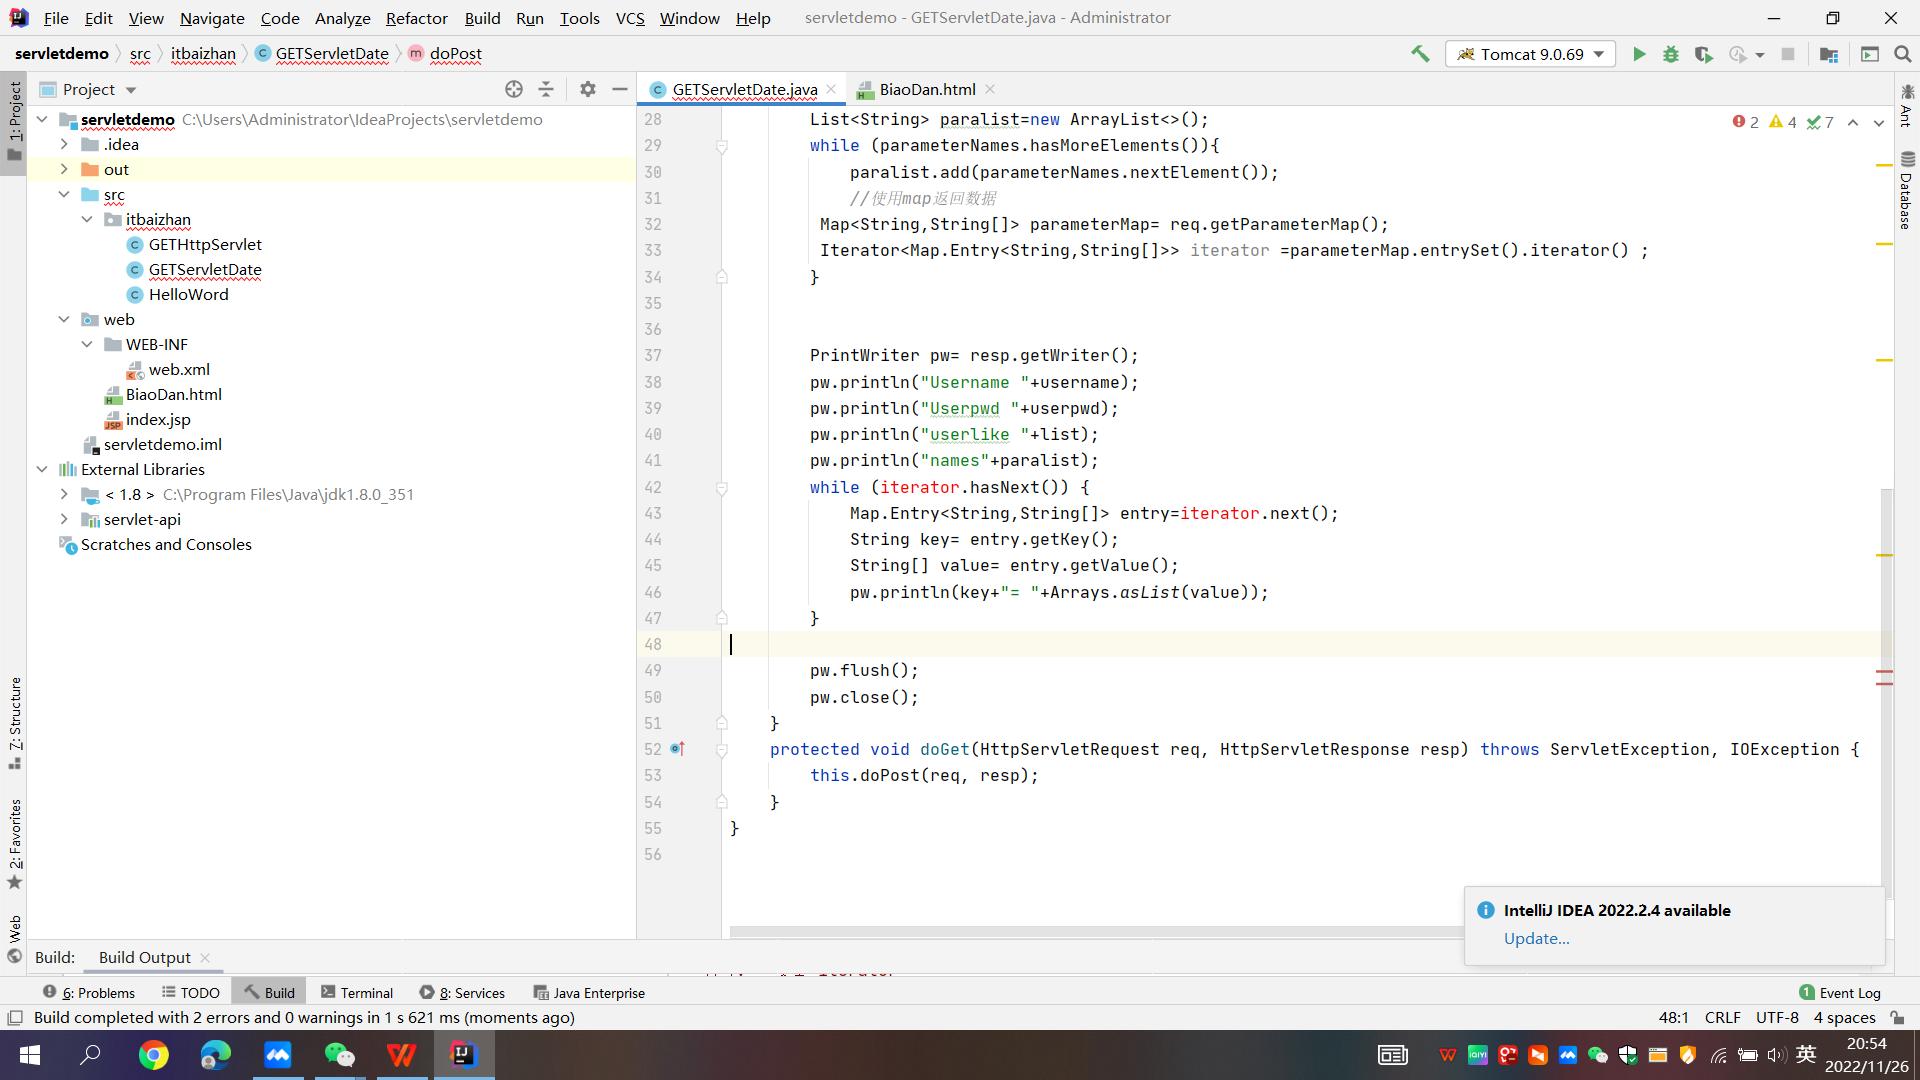Expand the servlet-api library node

[64, 519]
